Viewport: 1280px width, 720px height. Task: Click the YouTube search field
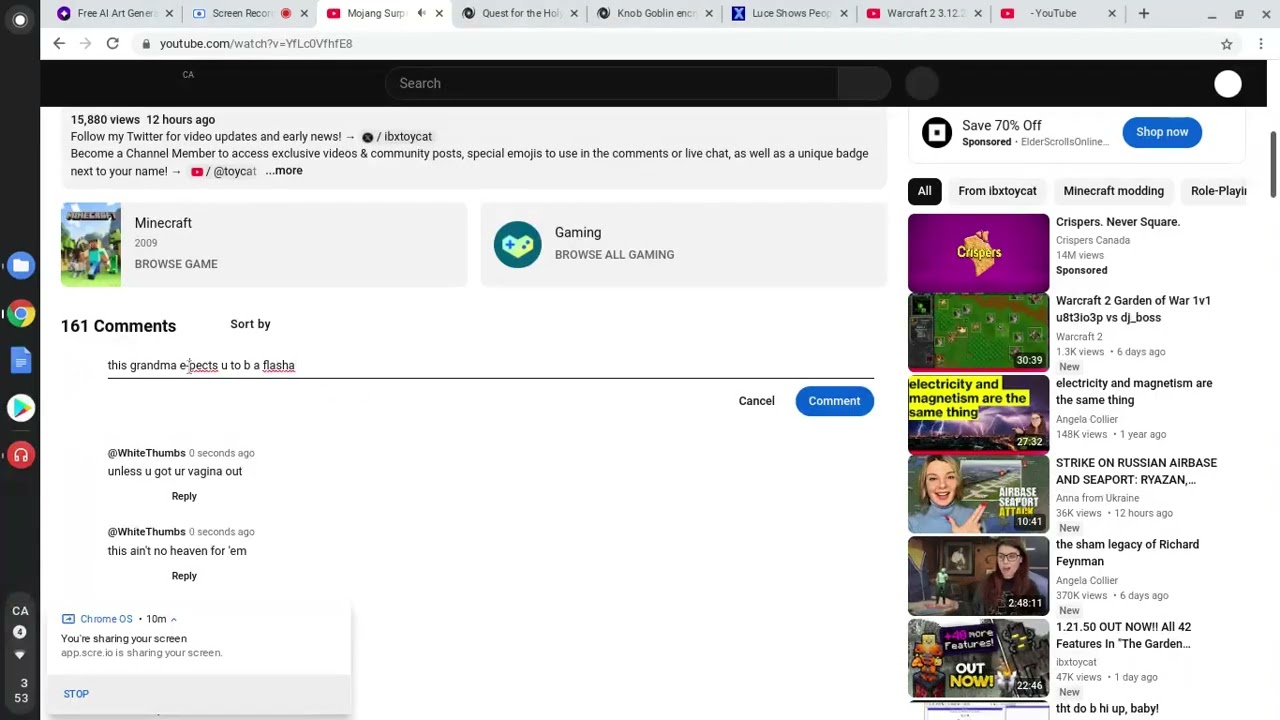tap(610, 83)
